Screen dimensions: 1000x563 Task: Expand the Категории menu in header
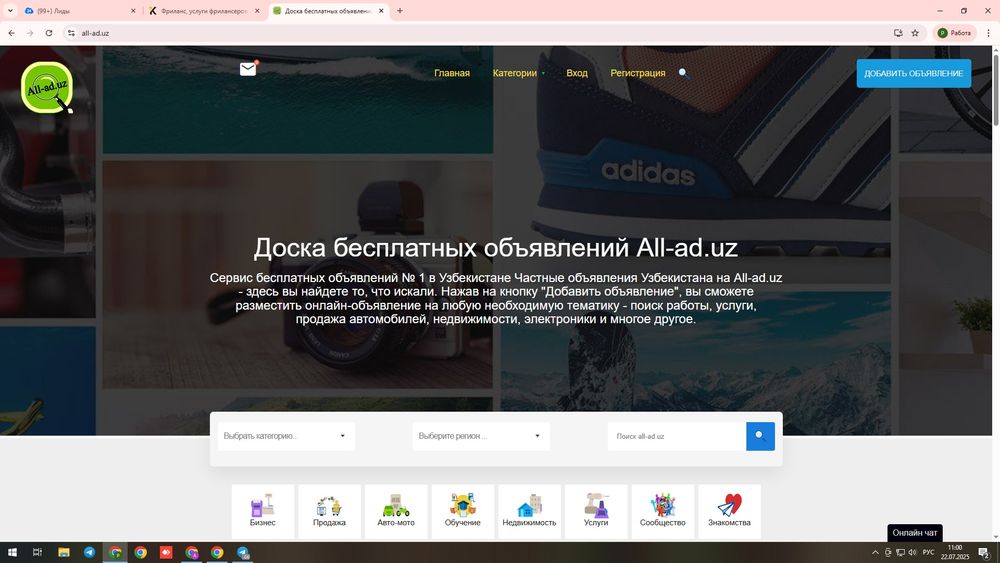(x=518, y=73)
